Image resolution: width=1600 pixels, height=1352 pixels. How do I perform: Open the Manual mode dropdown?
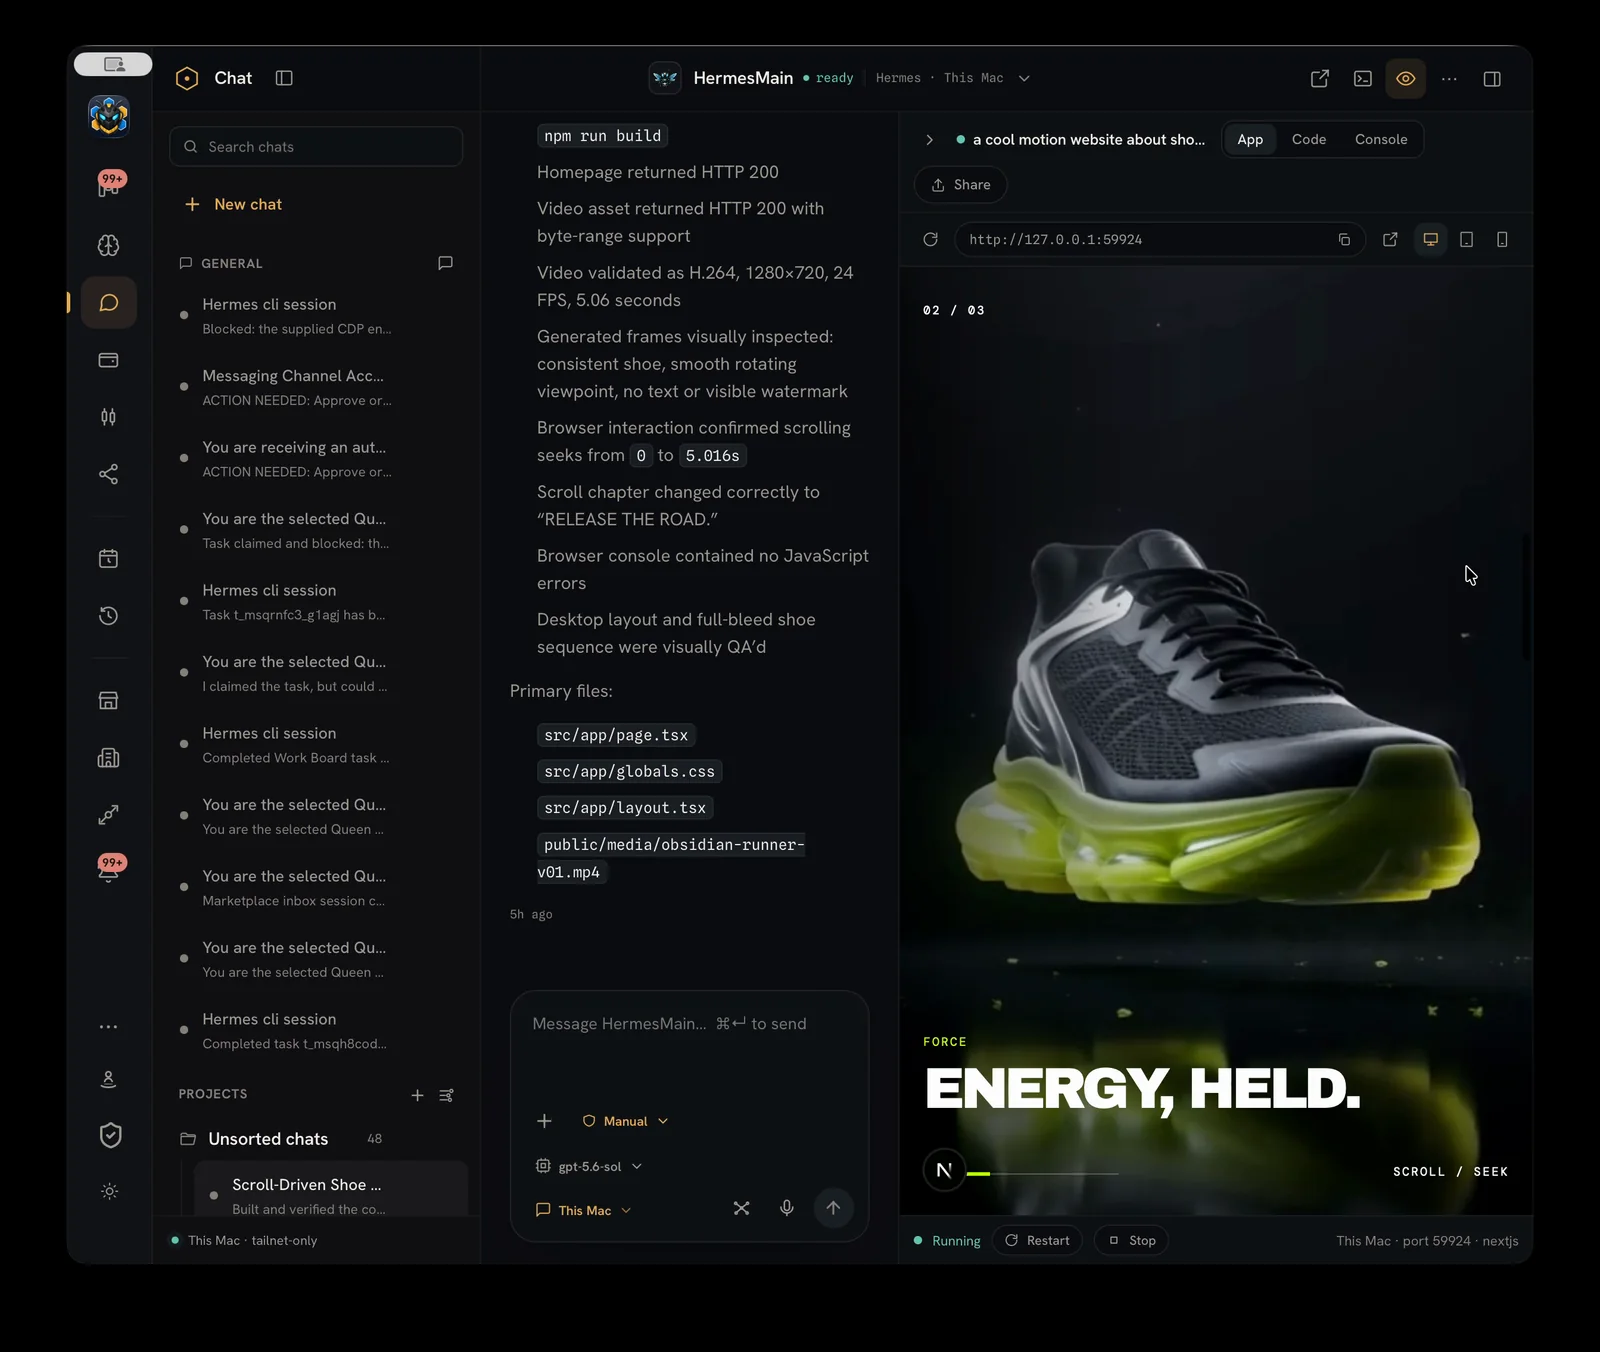pyautogui.click(x=626, y=1121)
